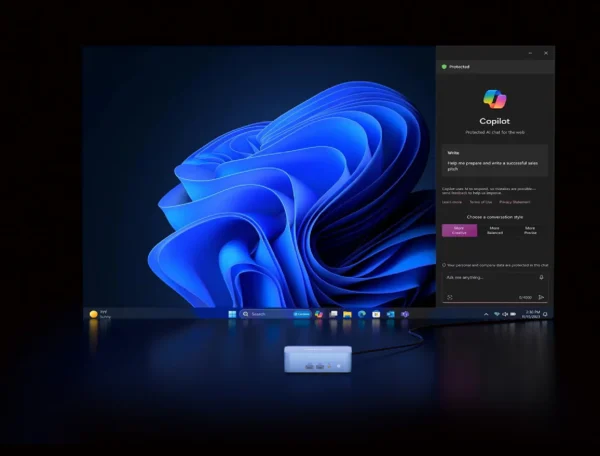Open Copilot from the taskbar icon
This screenshot has height=456, width=600.
coord(319,314)
